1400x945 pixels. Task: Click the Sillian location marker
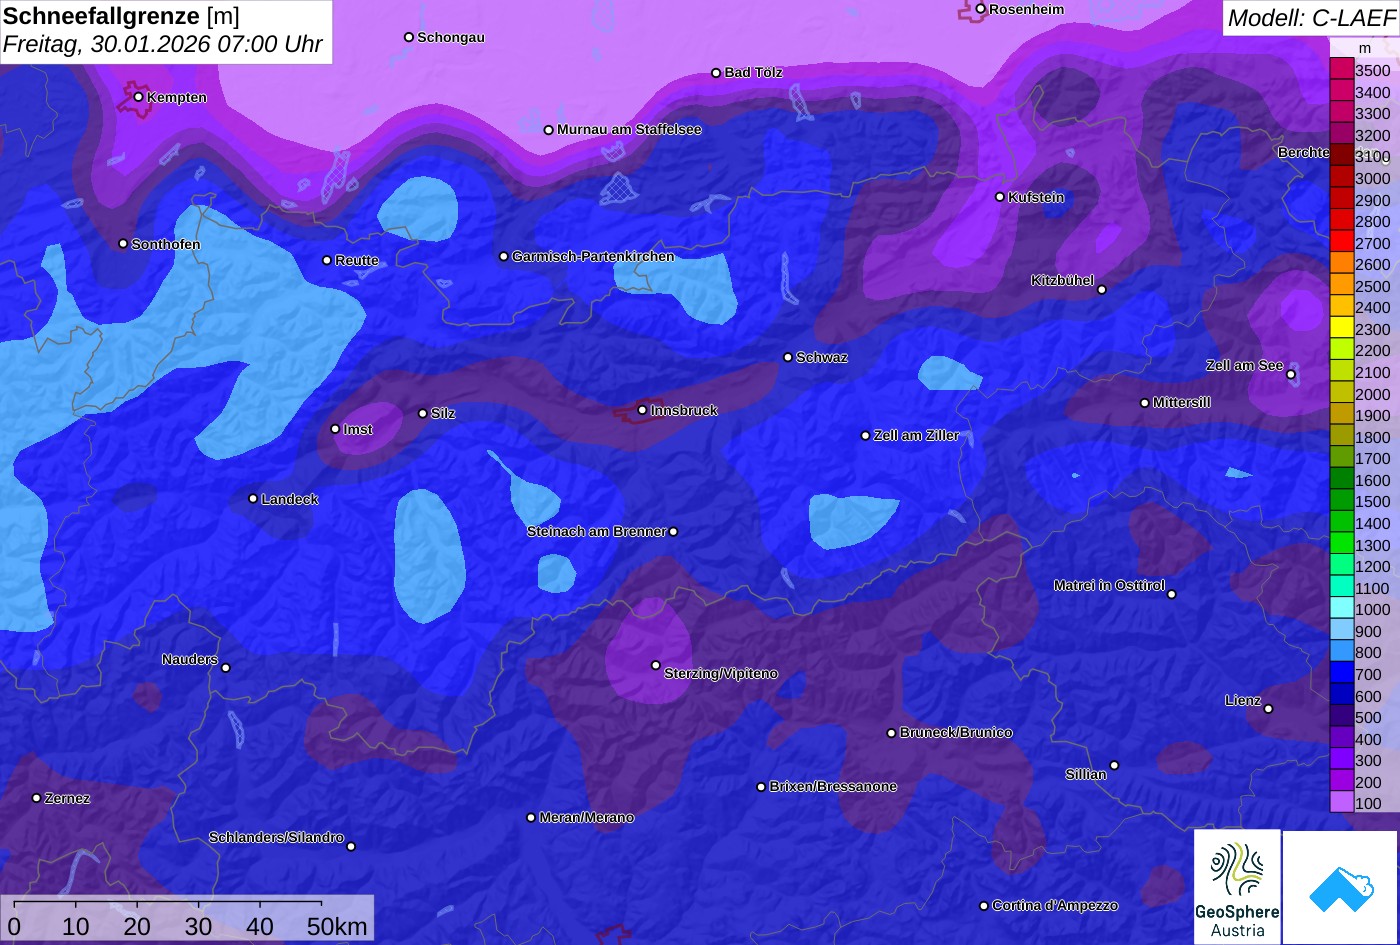pyautogui.click(x=1114, y=766)
